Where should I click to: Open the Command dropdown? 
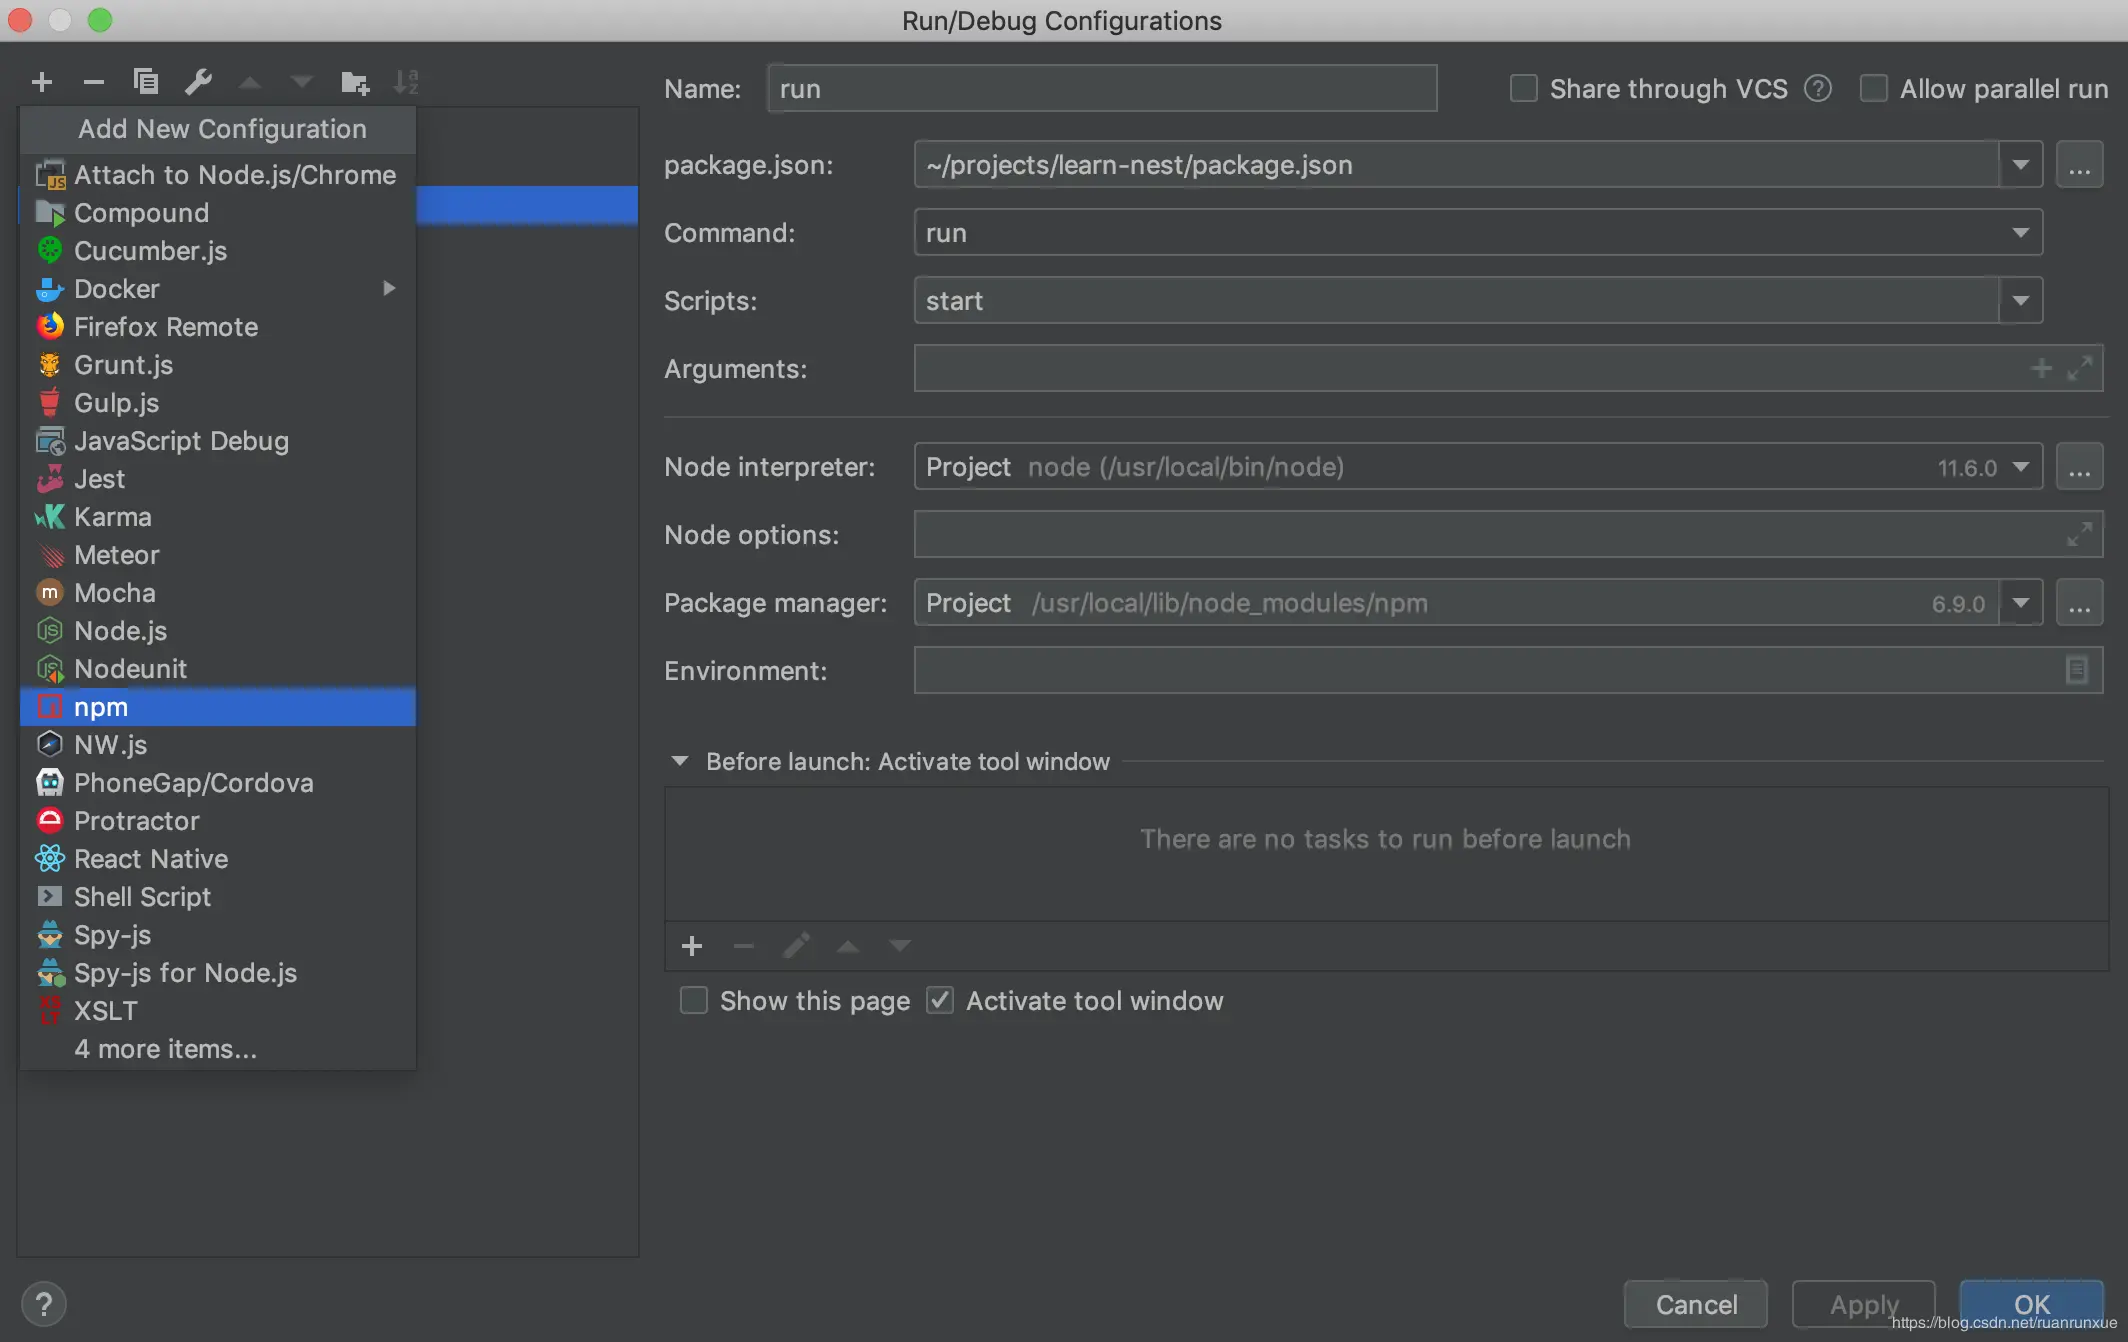tap(2020, 233)
